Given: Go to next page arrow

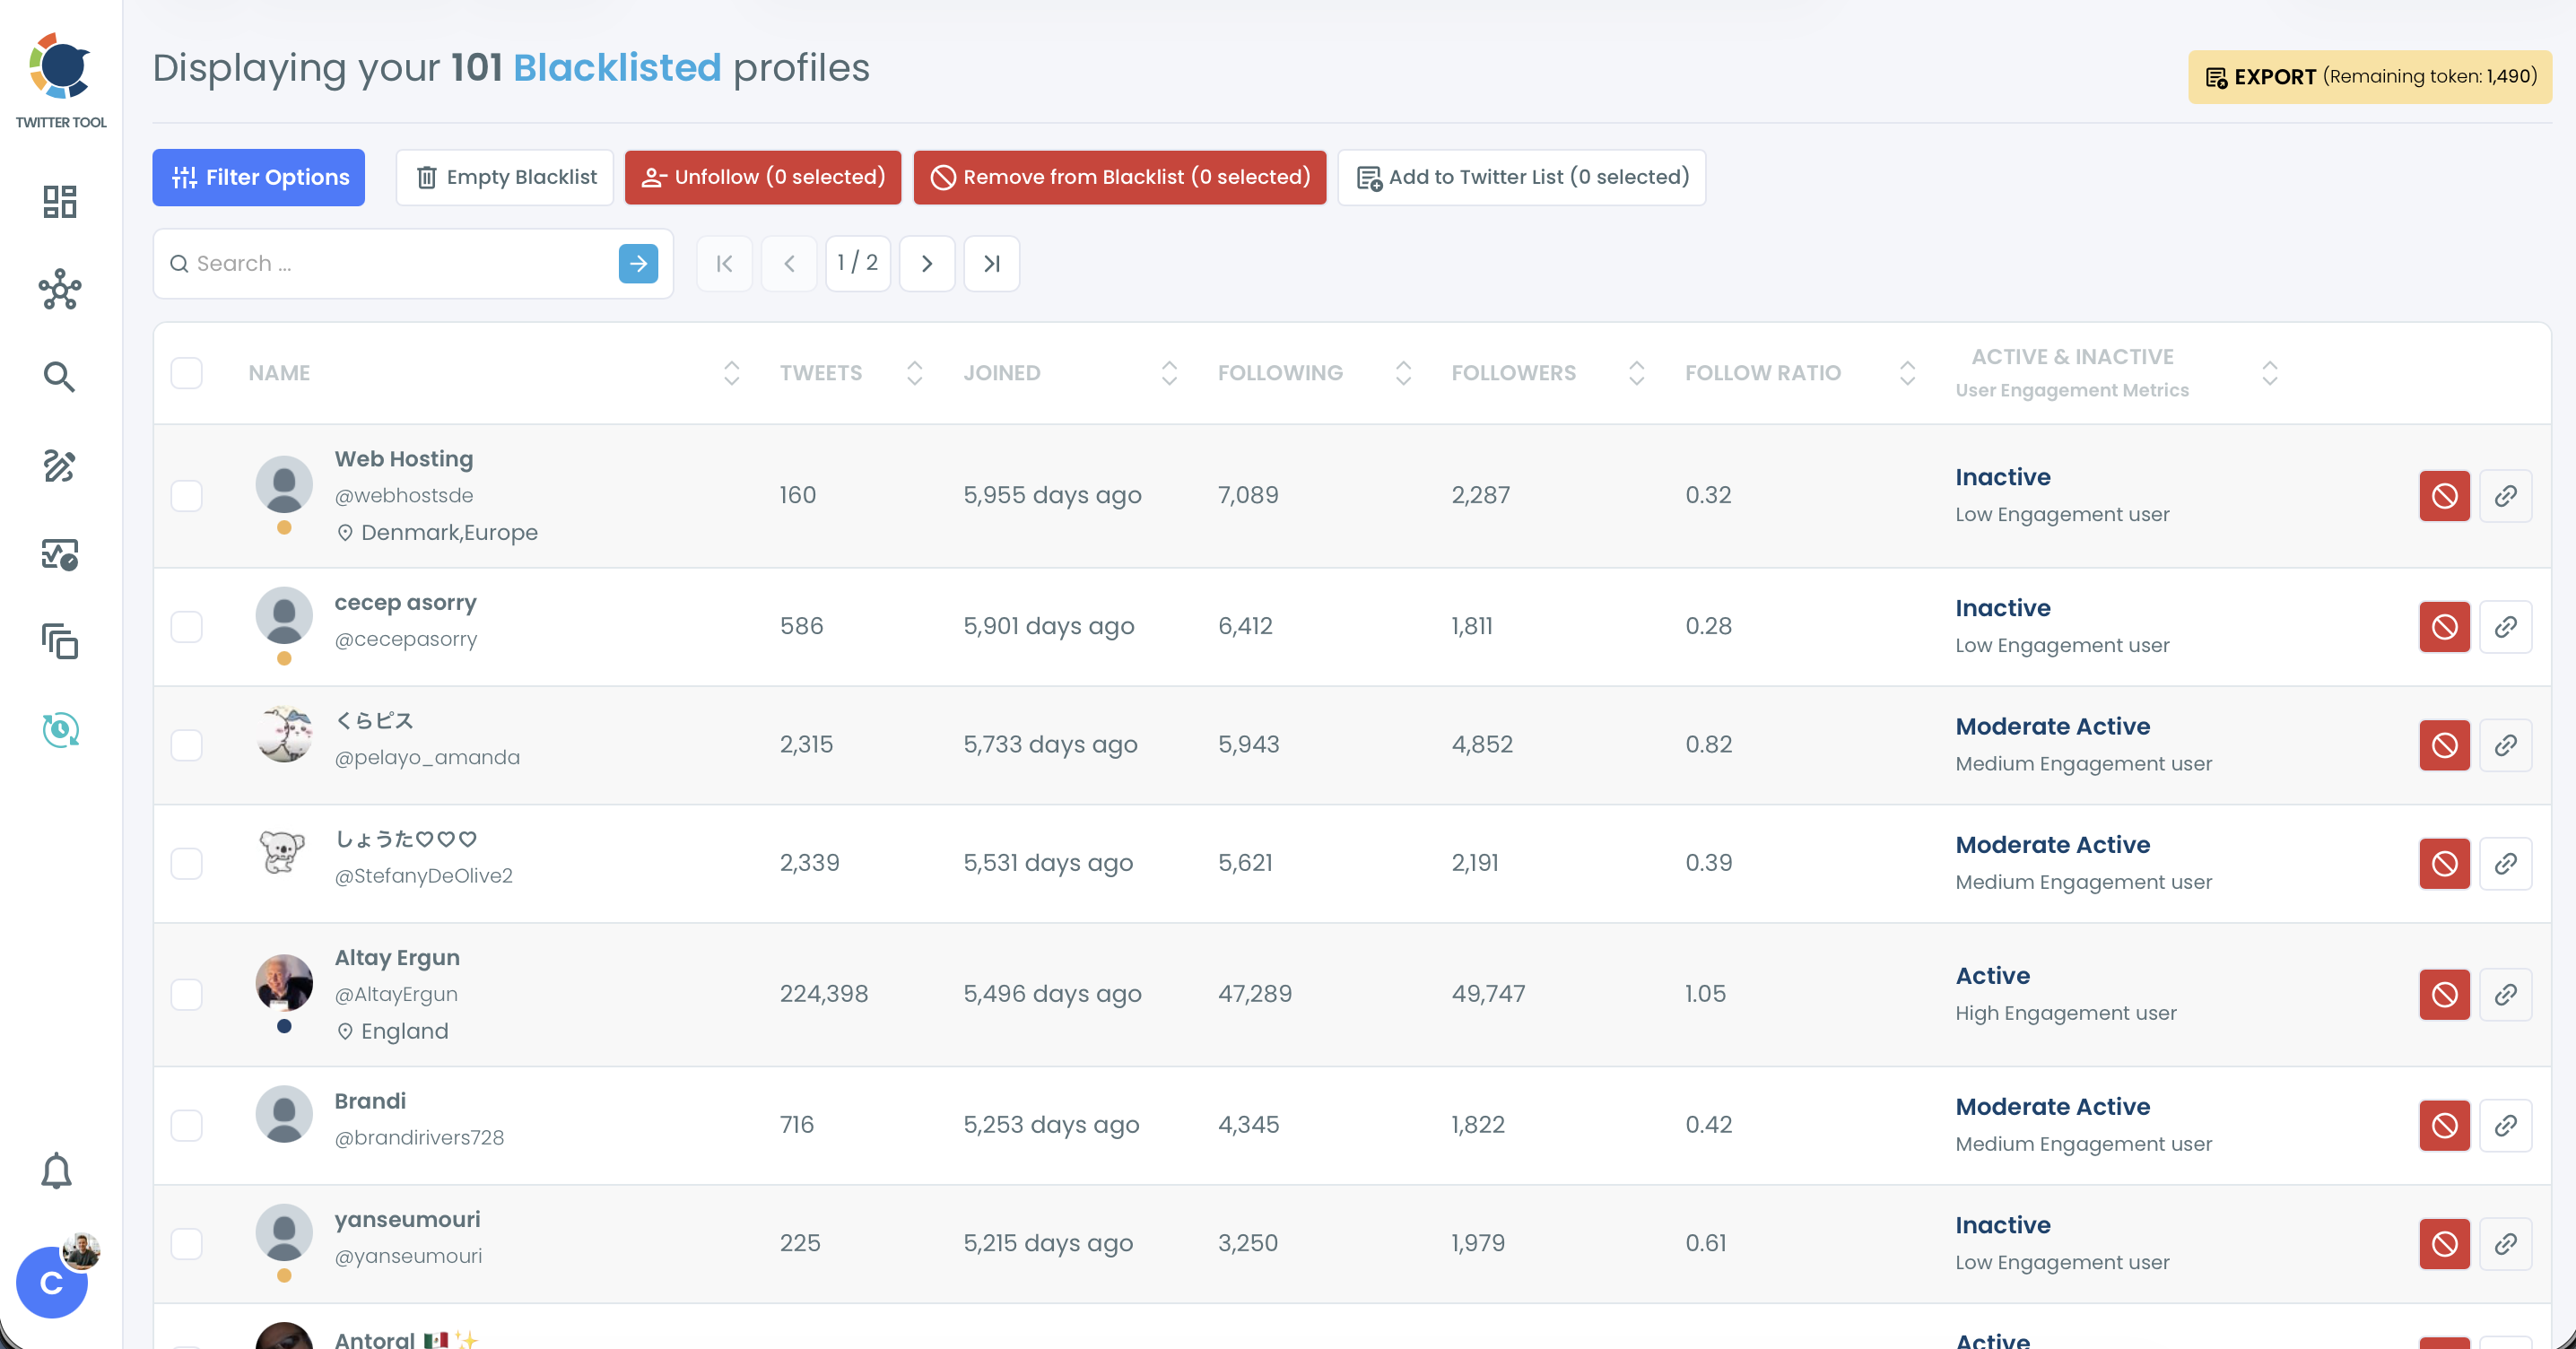Looking at the screenshot, I should pyautogui.click(x=927, y=264).
